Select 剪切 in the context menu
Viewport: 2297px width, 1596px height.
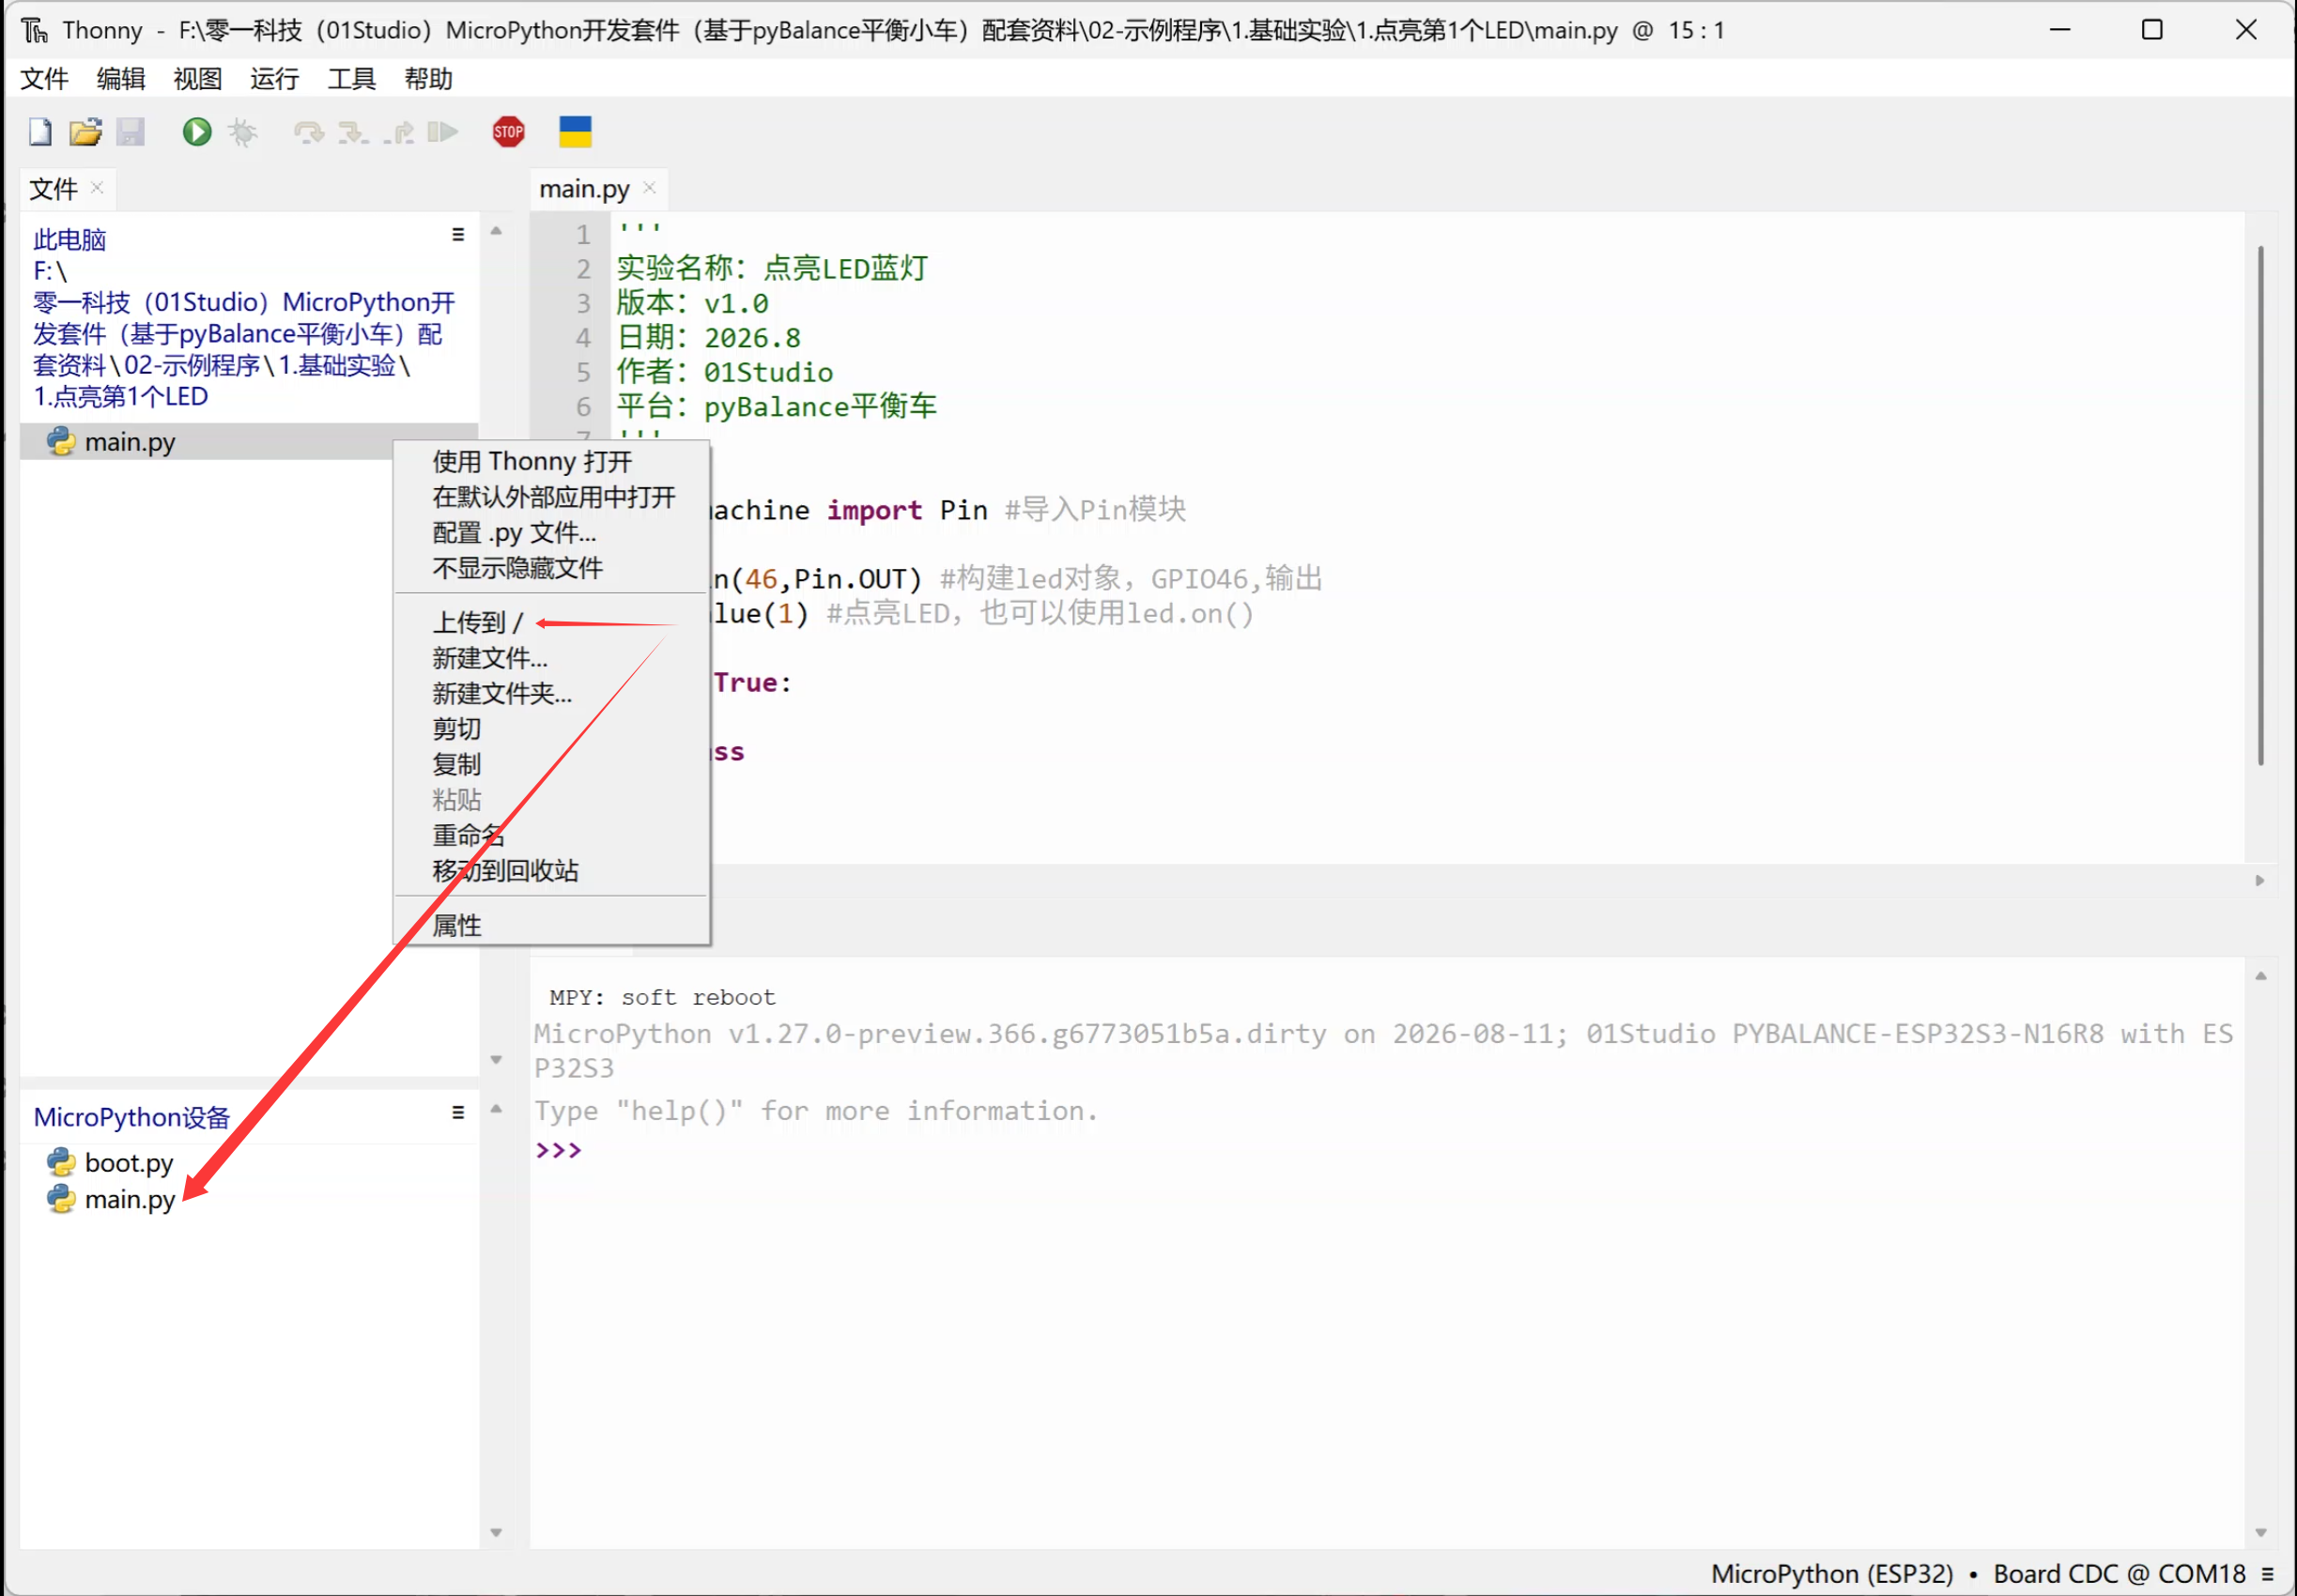(x=552, y=729)
